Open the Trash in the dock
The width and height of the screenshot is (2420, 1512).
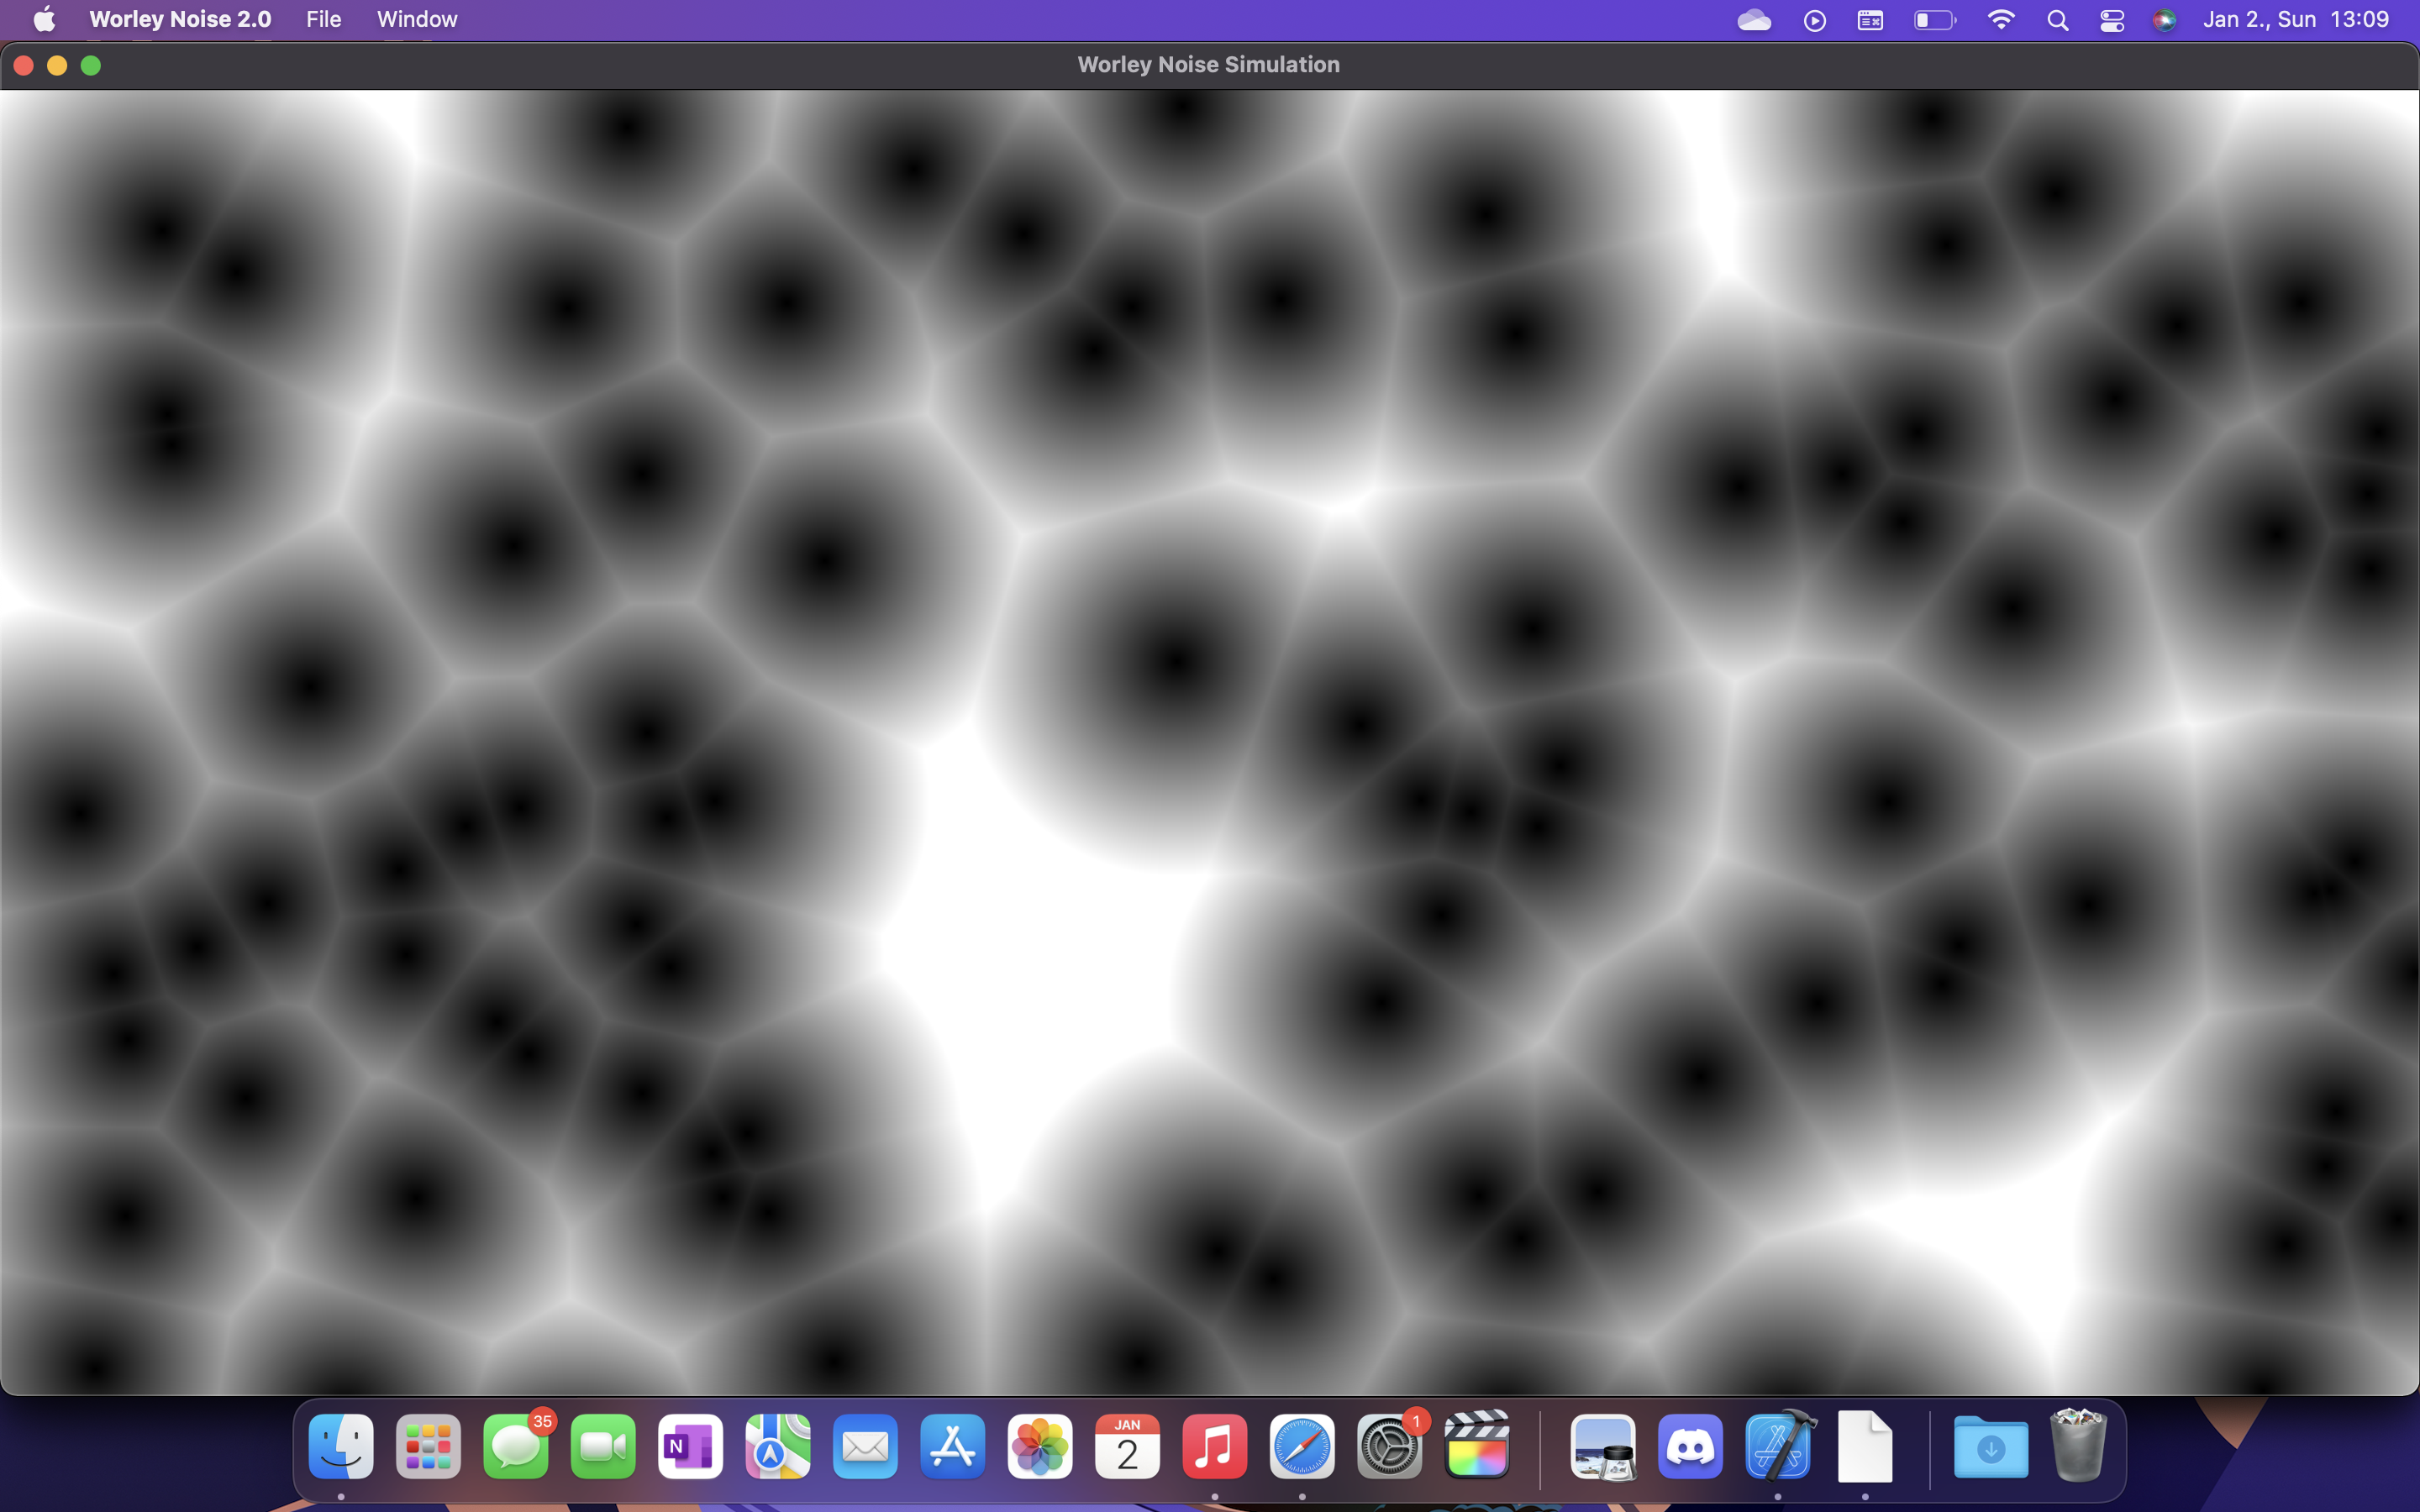2078,1447
